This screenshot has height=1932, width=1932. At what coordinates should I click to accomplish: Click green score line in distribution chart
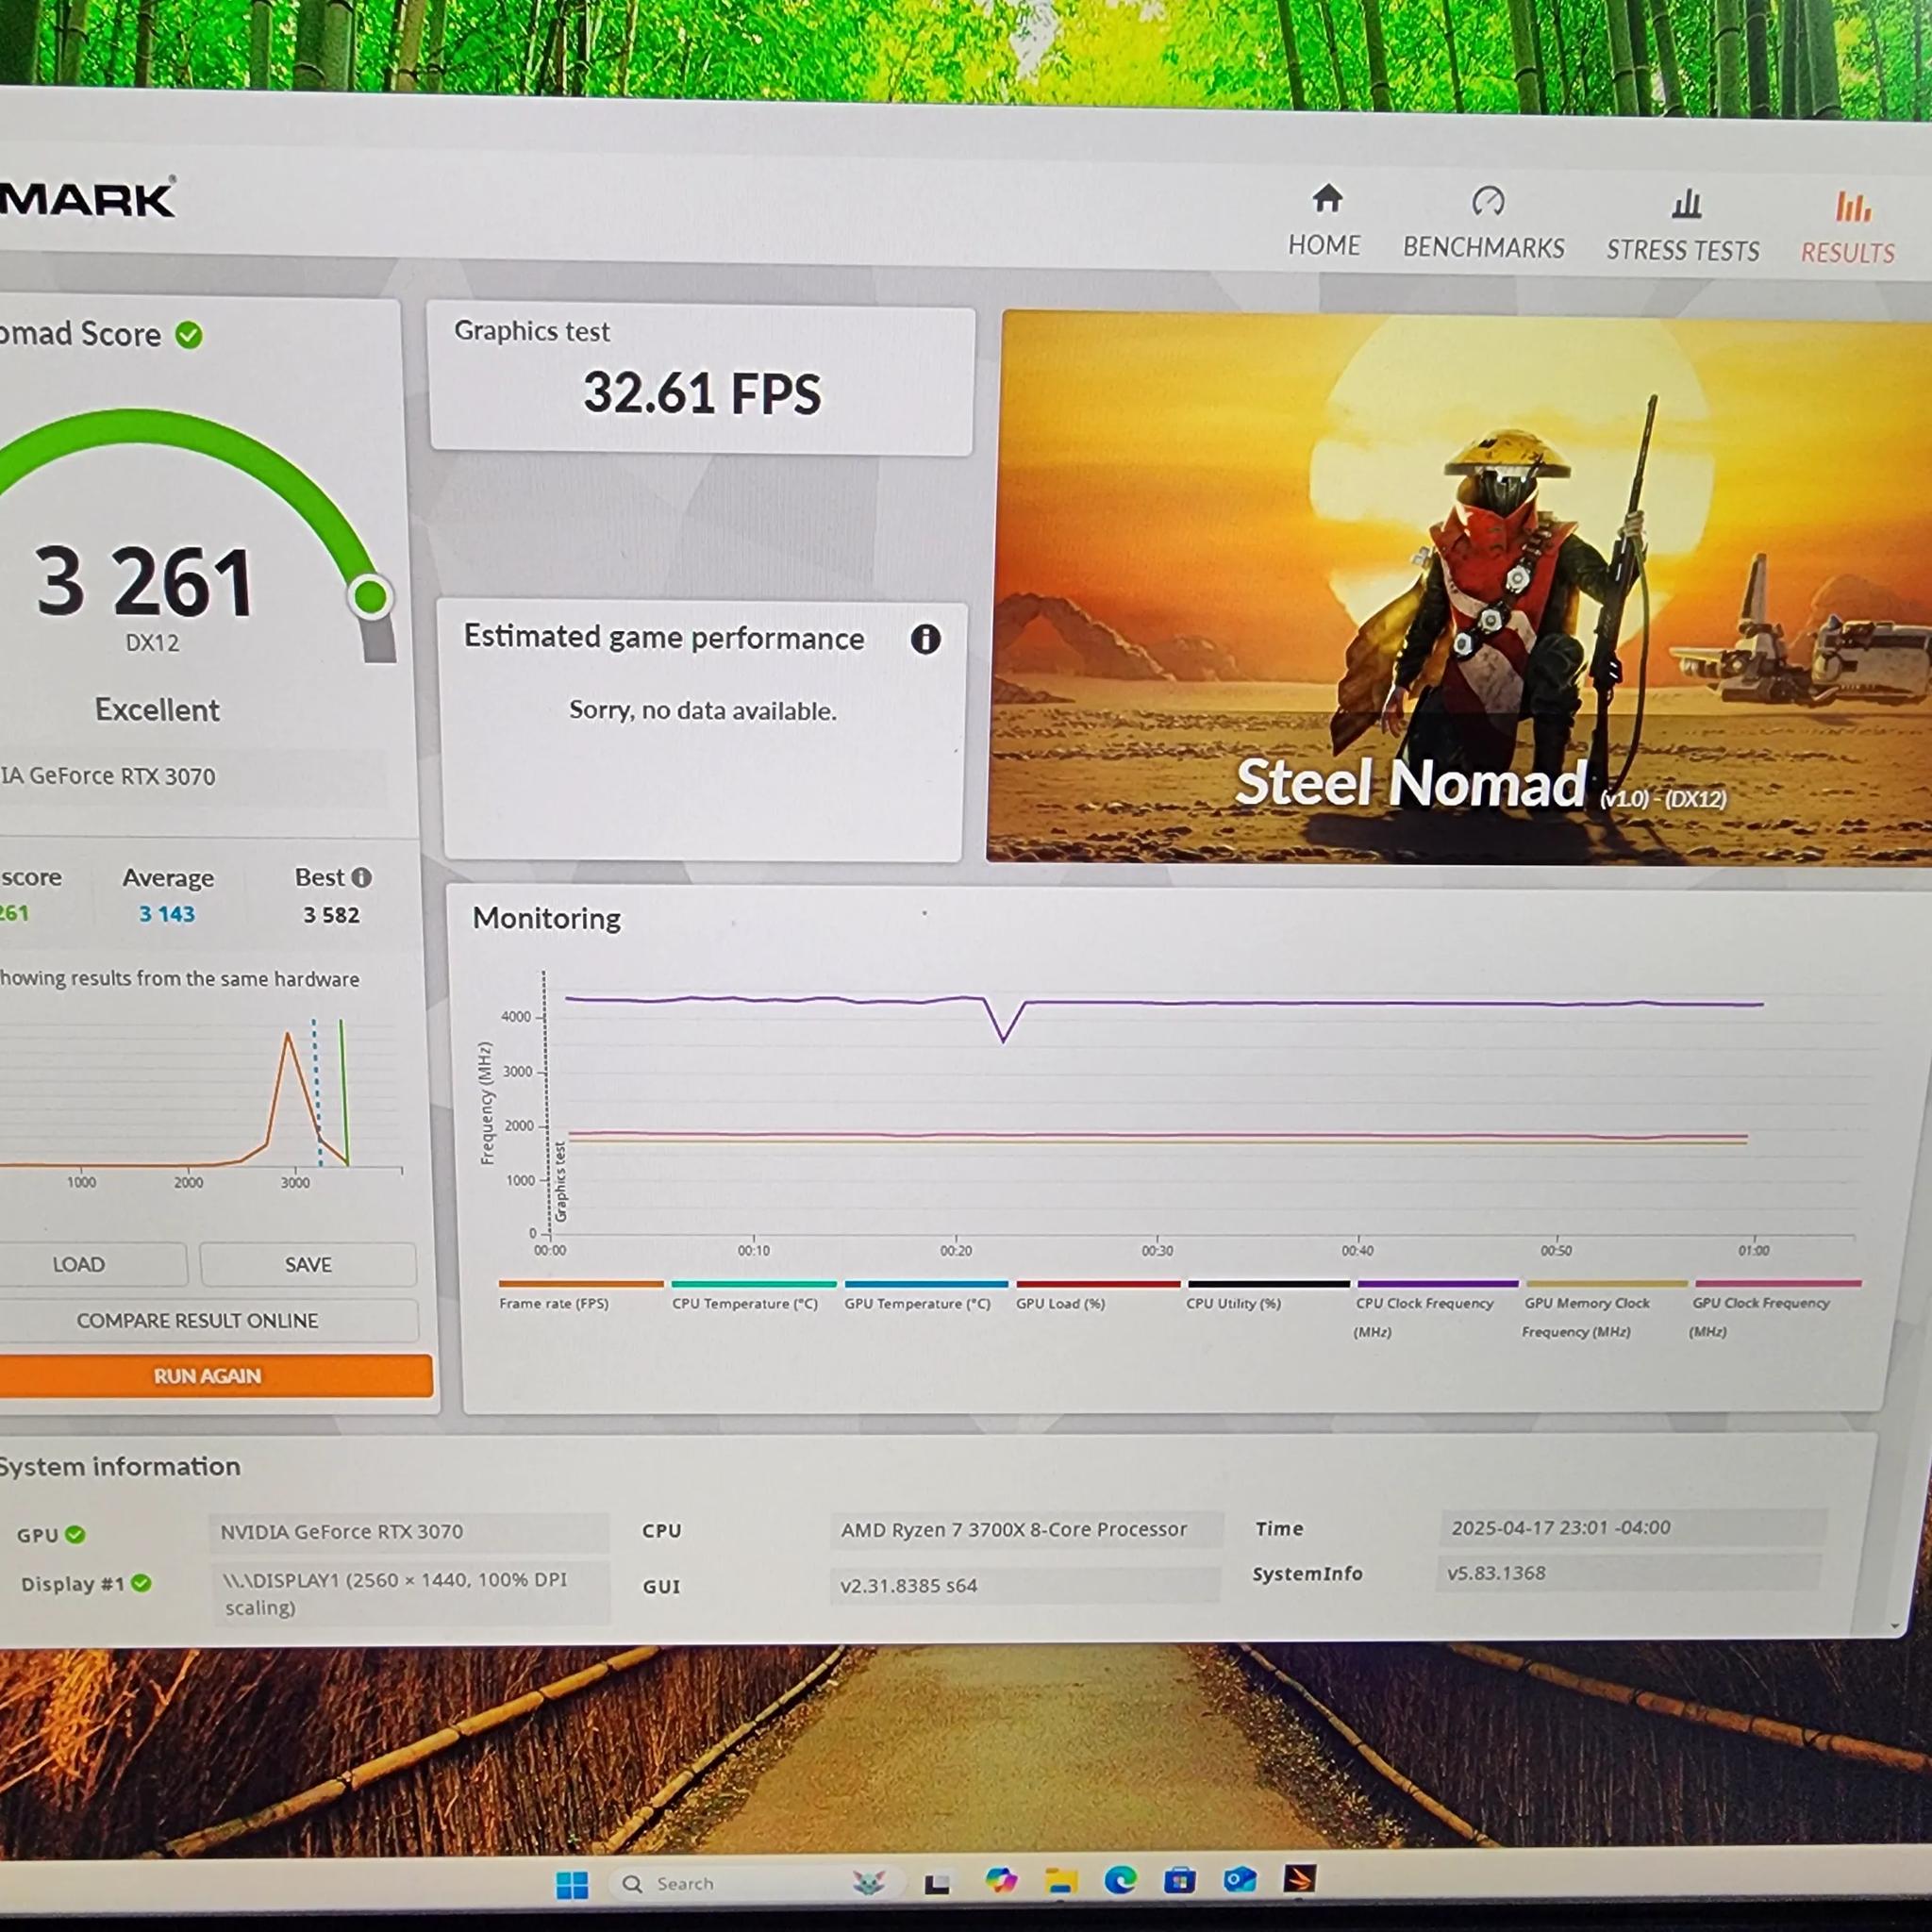pos(343,1092)
